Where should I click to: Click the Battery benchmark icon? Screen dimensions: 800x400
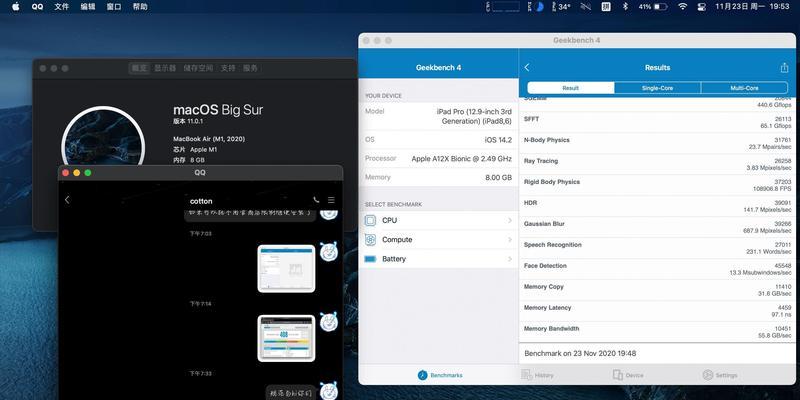pos(370,259)
